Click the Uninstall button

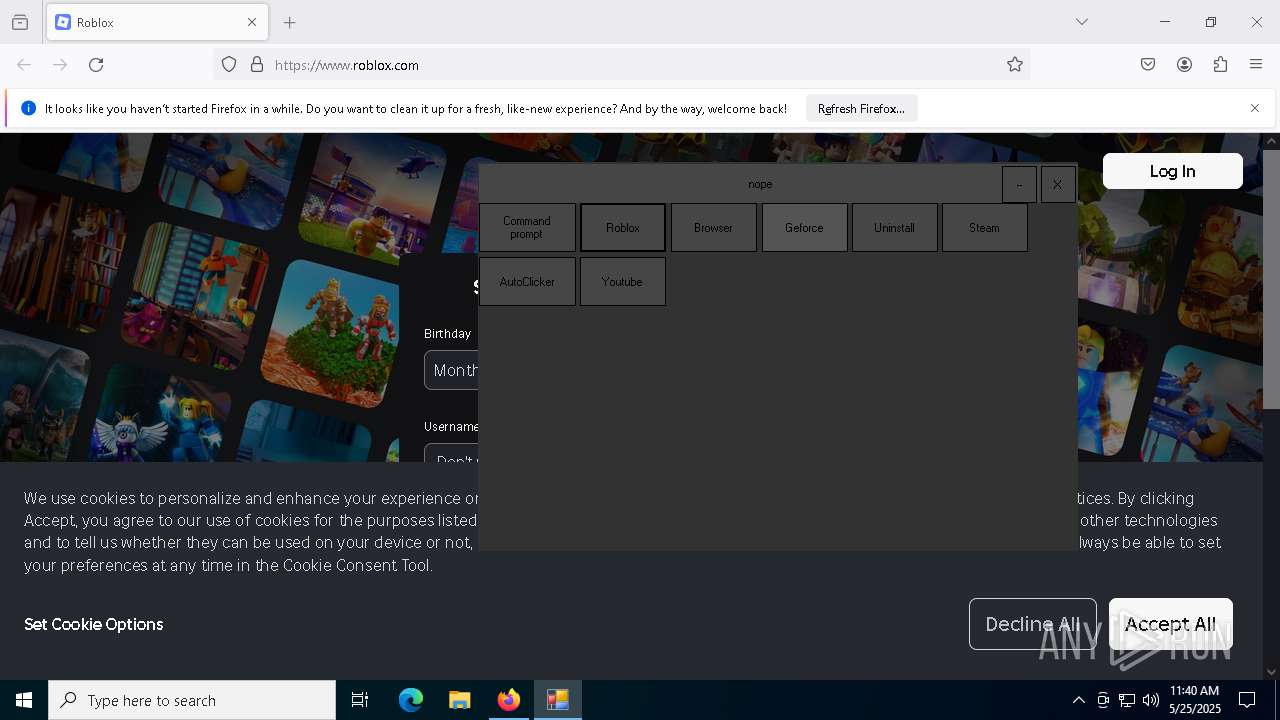click(x=894, y=228)
